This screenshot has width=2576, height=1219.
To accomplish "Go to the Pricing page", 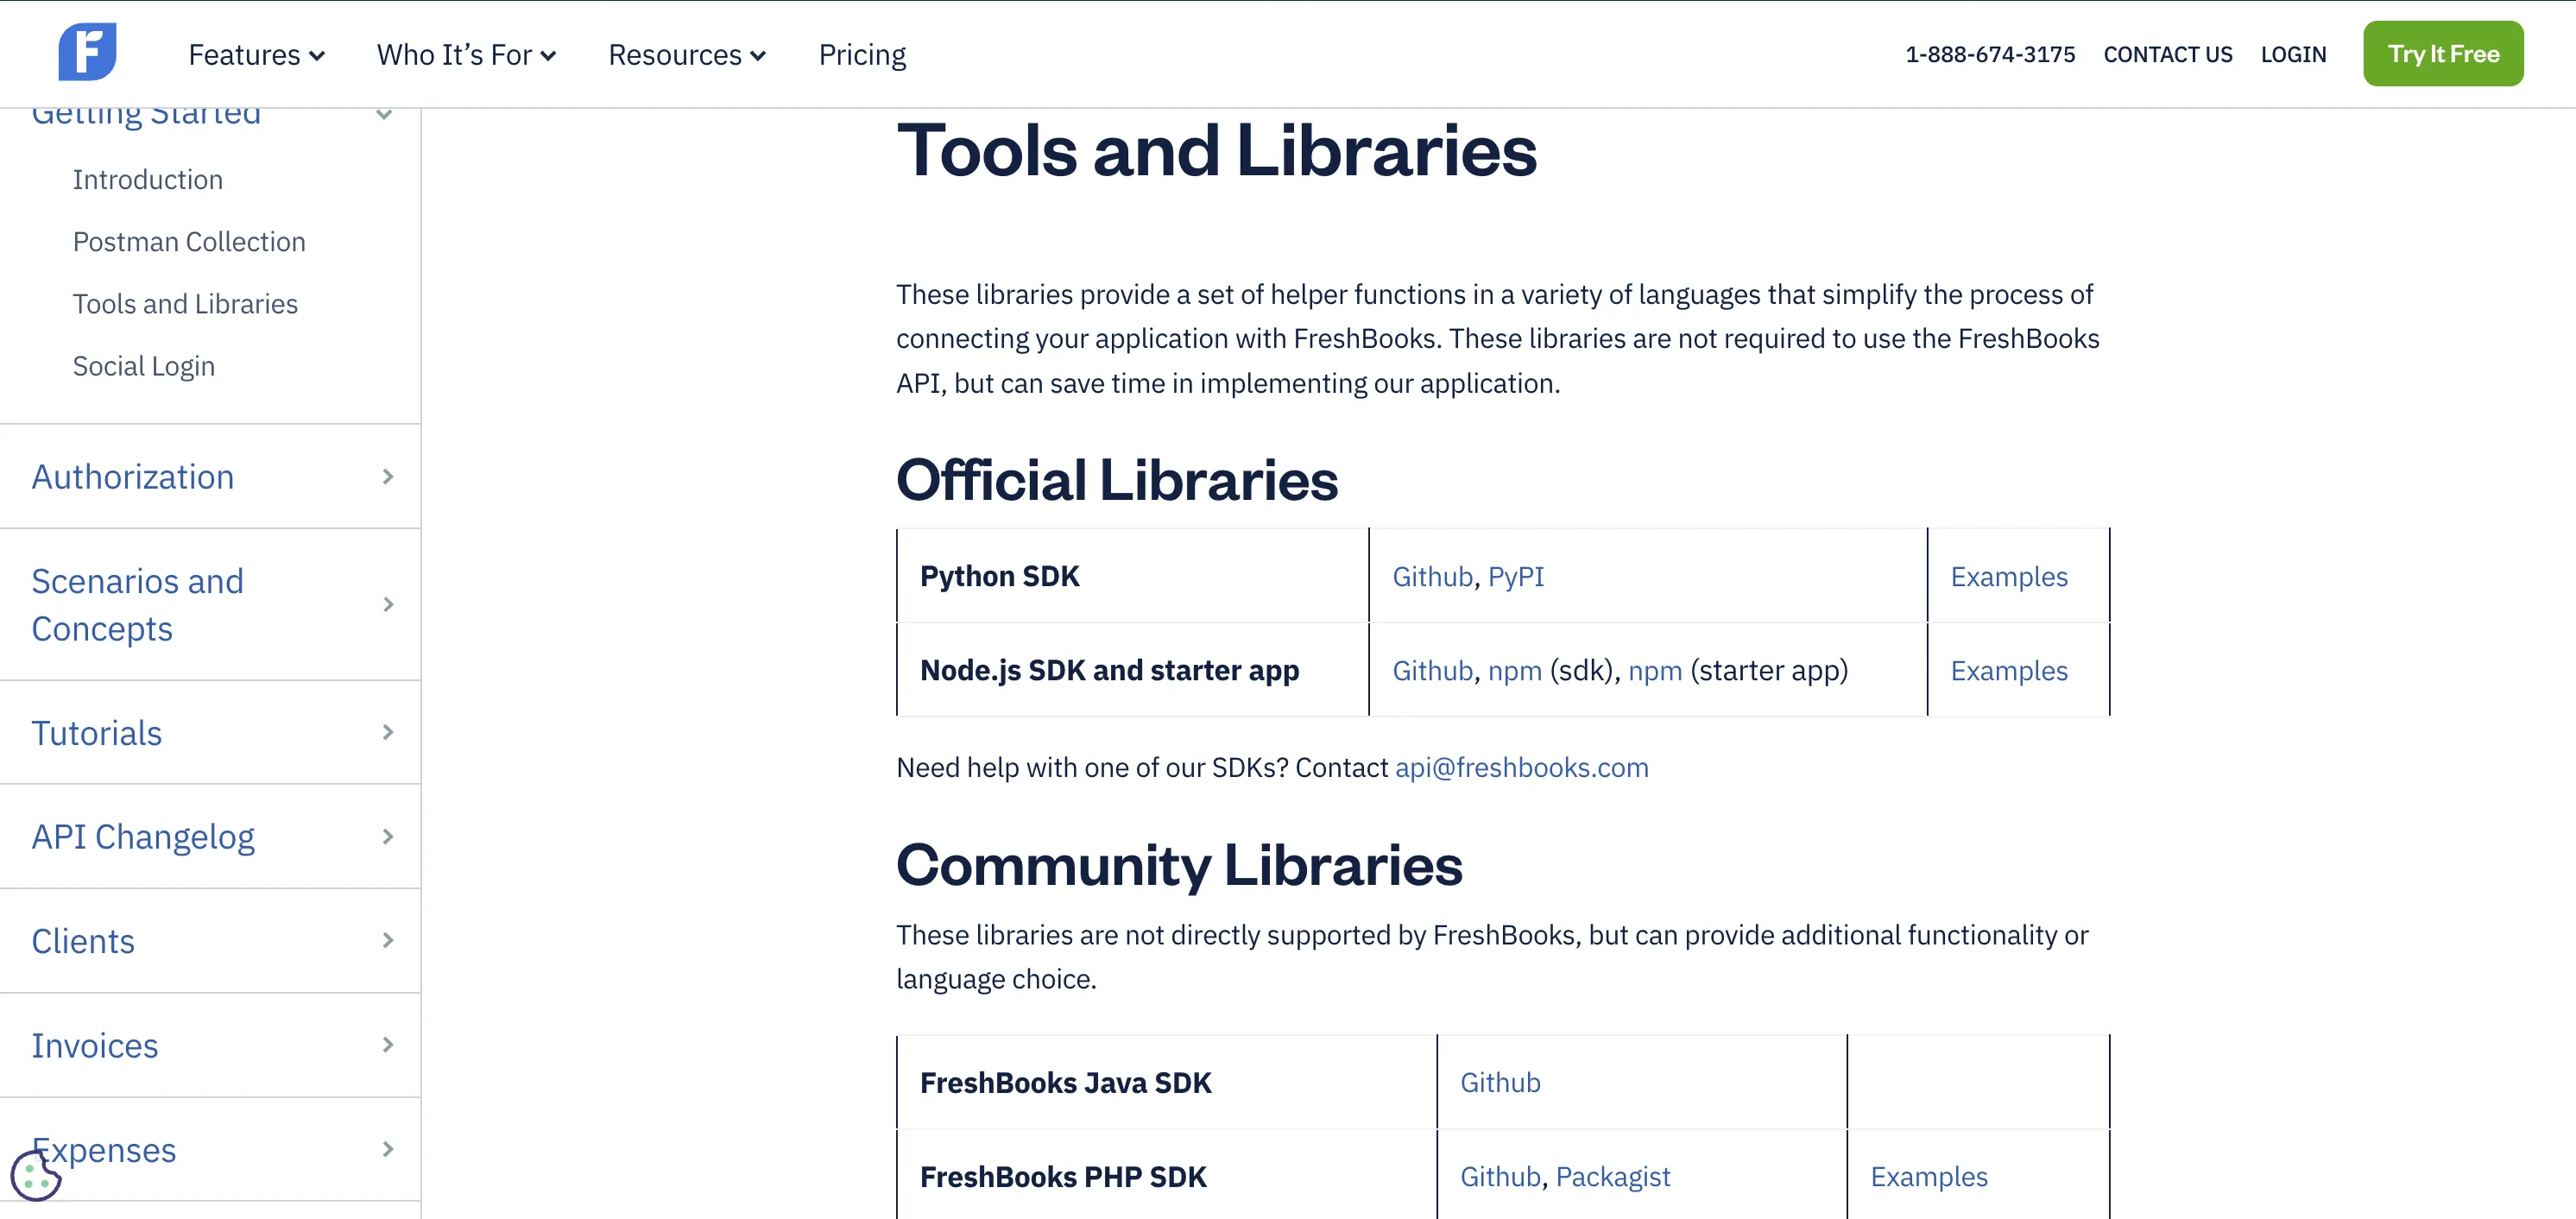I will [862, 55].
